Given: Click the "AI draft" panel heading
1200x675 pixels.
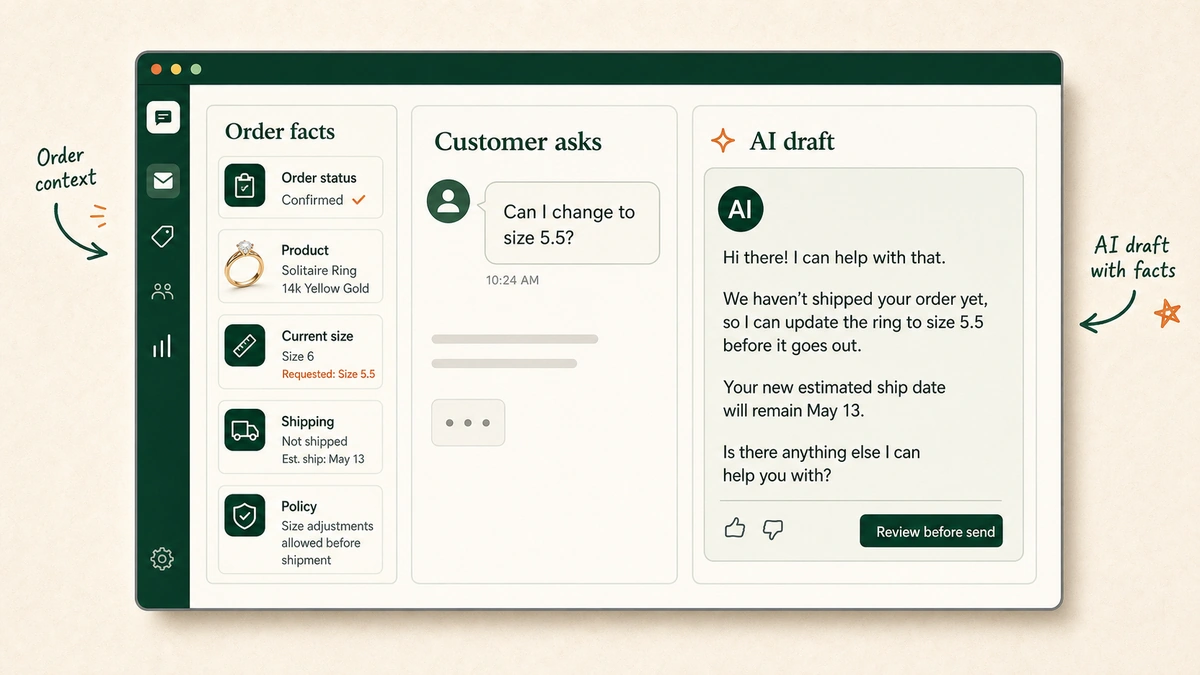Looking at the screenshot, I should (x=792, y=141).
